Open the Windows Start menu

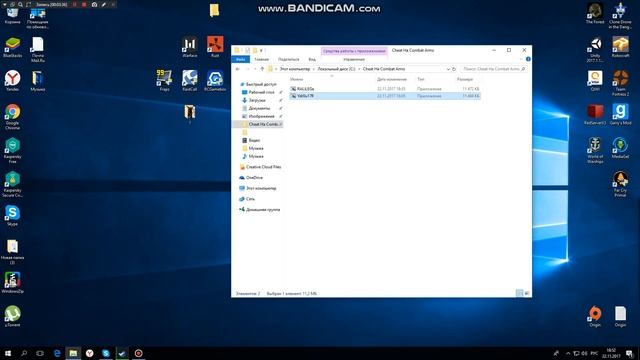point(8,353)
